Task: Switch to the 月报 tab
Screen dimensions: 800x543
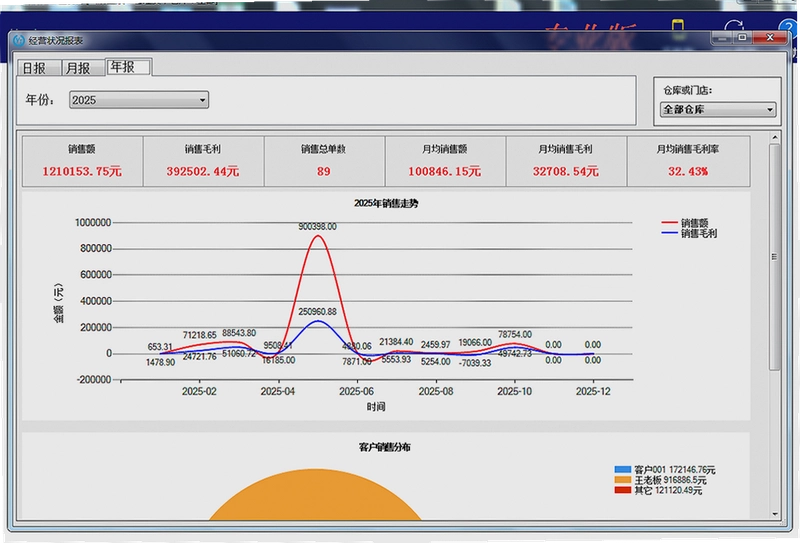Action: (84, 68)
